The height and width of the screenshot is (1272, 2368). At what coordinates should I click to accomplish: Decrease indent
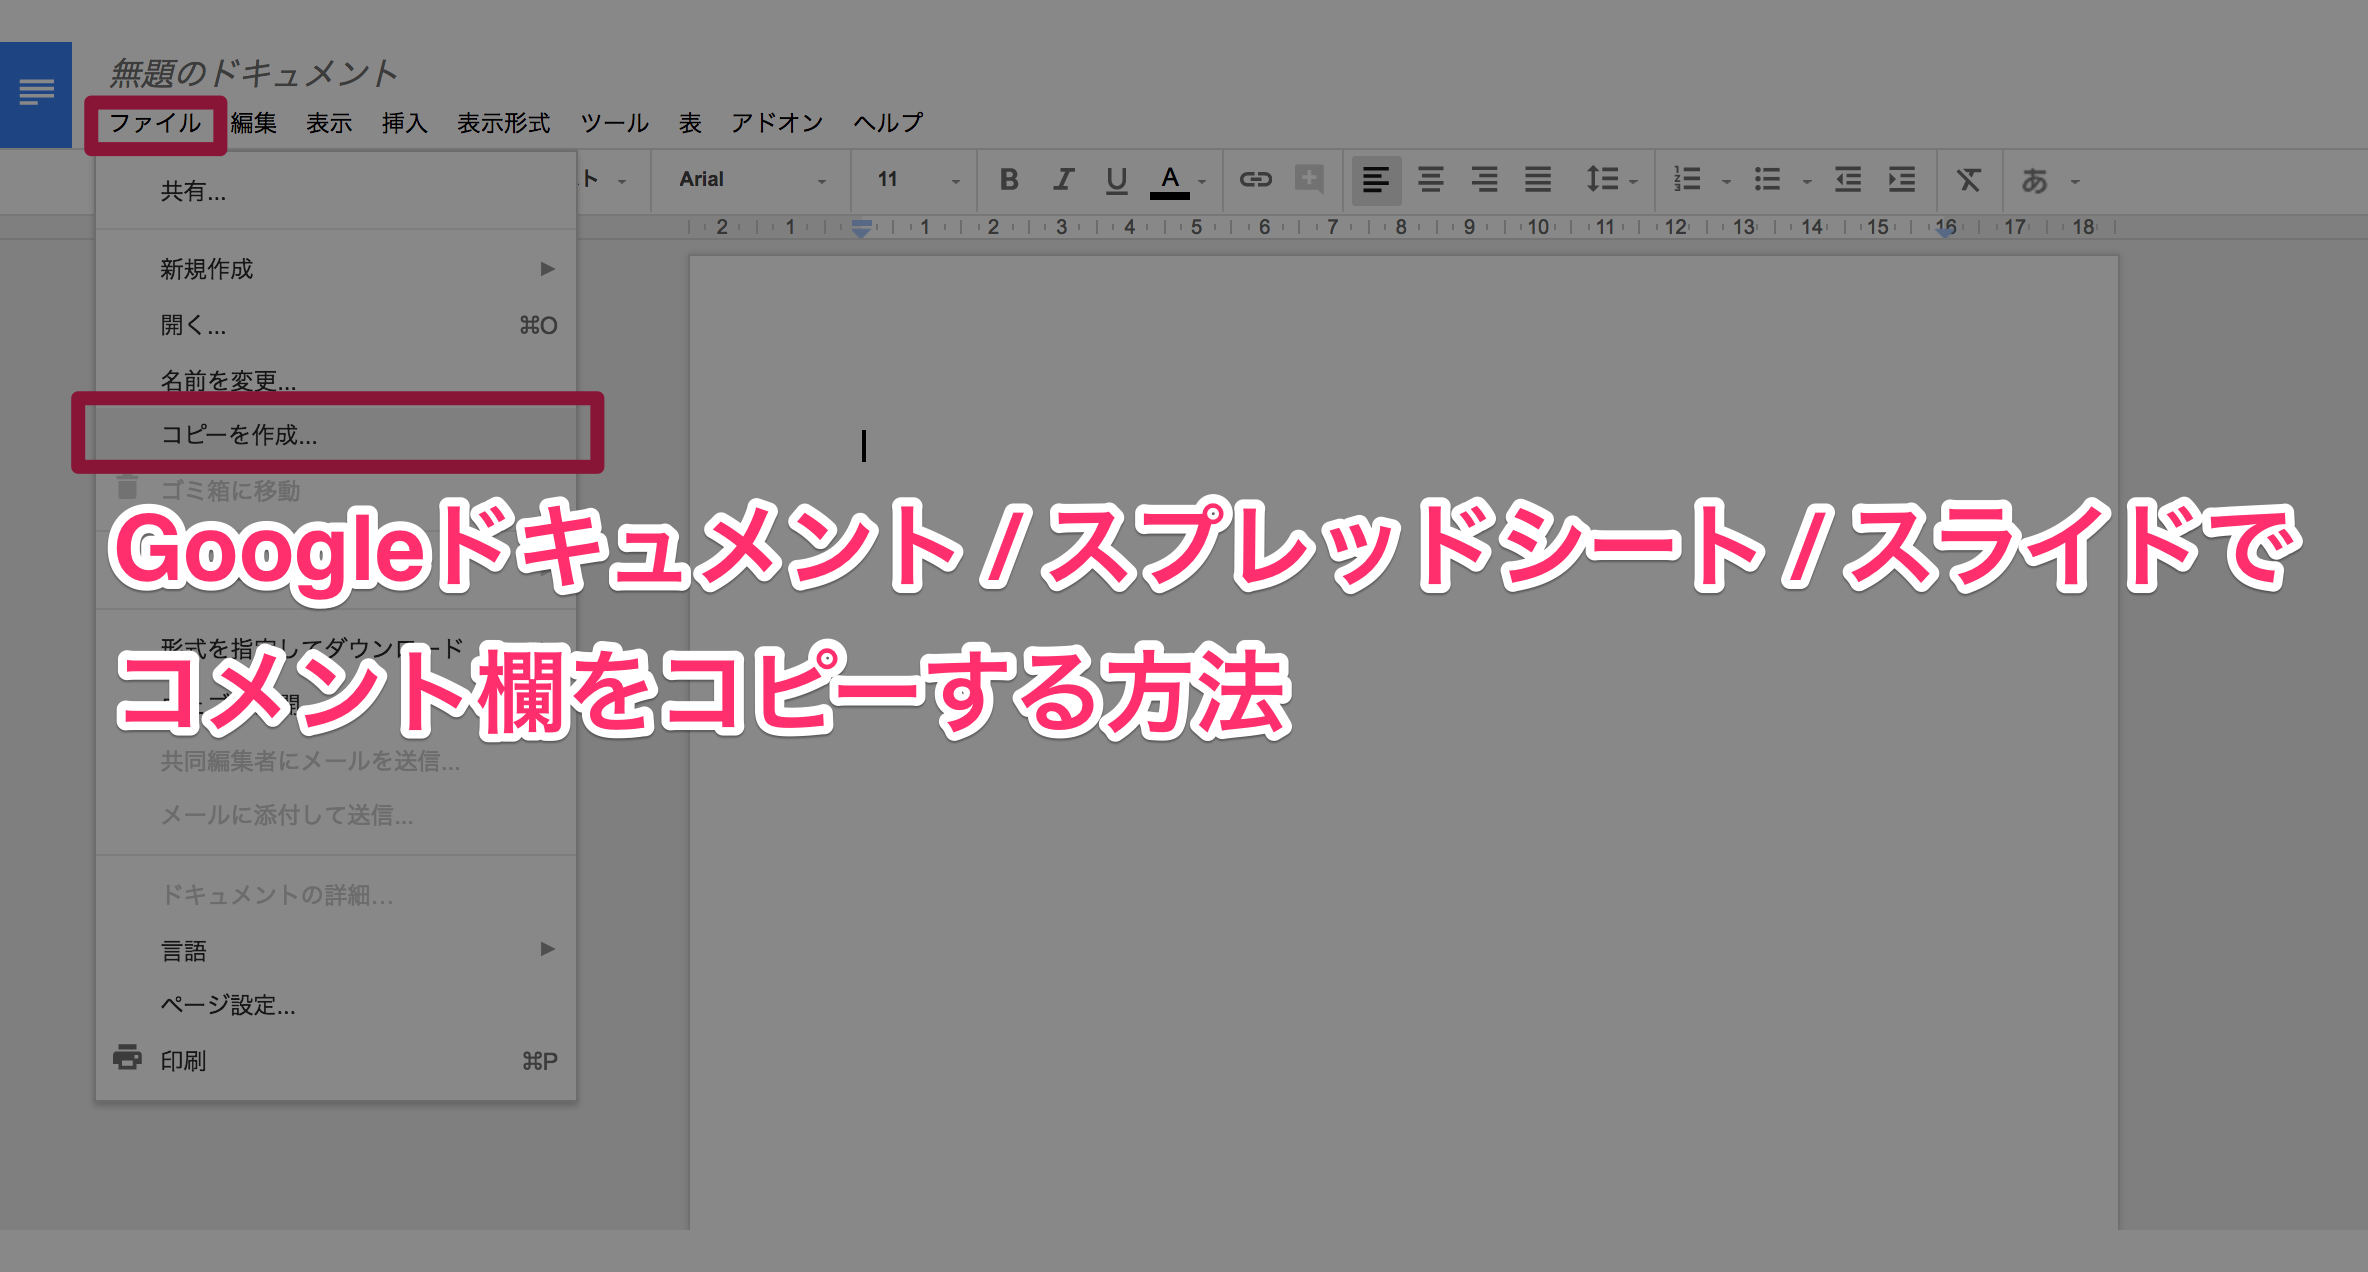pyautogui.click(x=1848, y=180)
